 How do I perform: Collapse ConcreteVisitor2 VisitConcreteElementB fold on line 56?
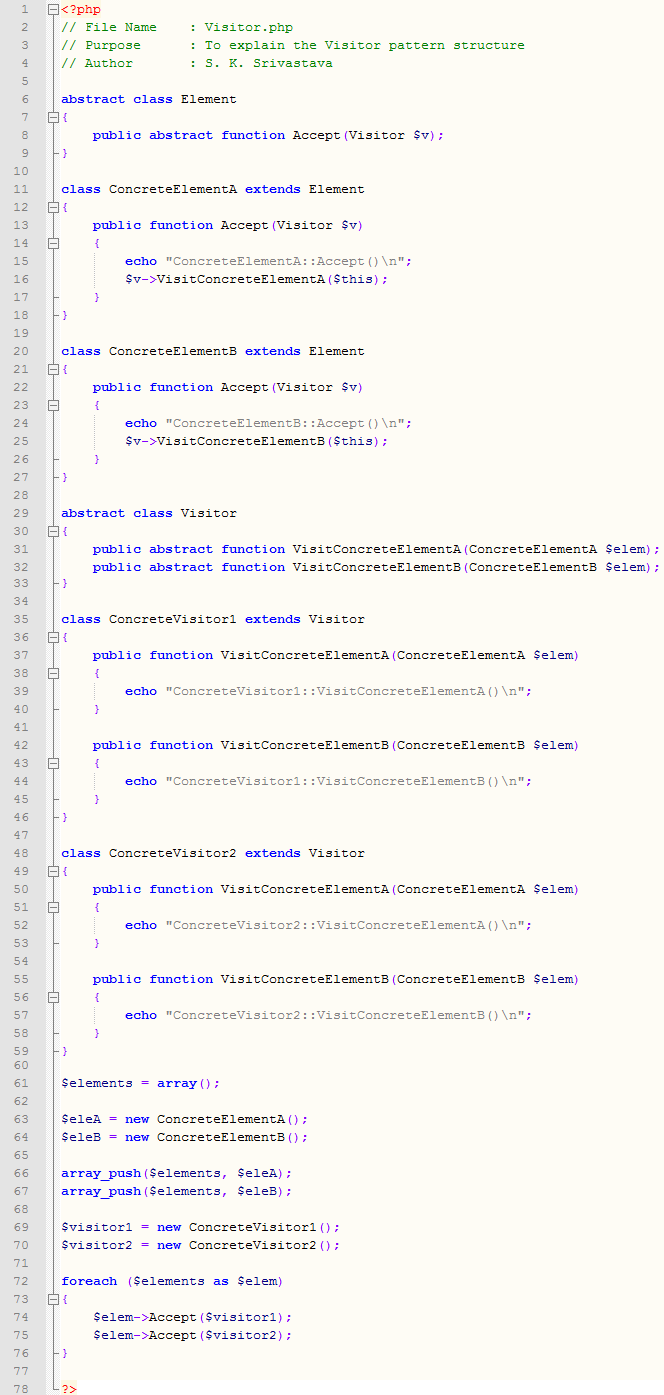tap(54, 997)
